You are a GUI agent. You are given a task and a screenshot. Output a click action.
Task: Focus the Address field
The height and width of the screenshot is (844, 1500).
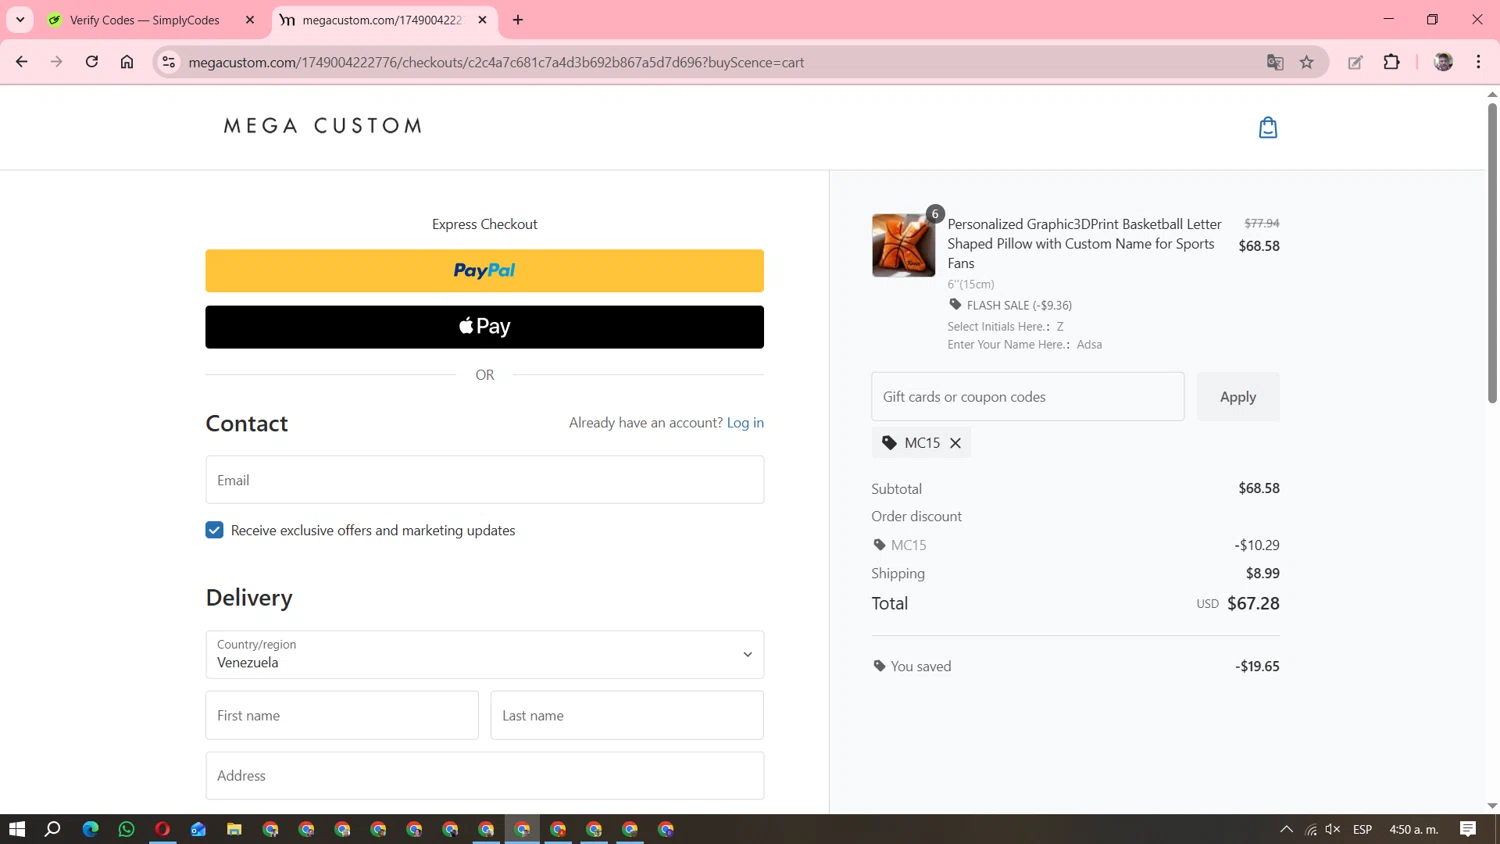click(x=484, y=776)
